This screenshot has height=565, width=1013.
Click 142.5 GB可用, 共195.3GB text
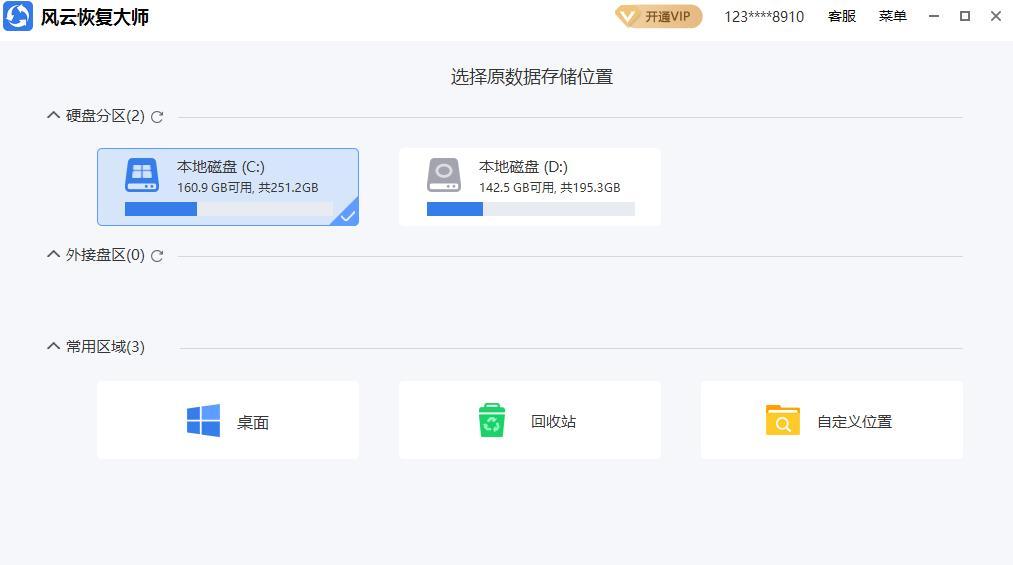549,187
